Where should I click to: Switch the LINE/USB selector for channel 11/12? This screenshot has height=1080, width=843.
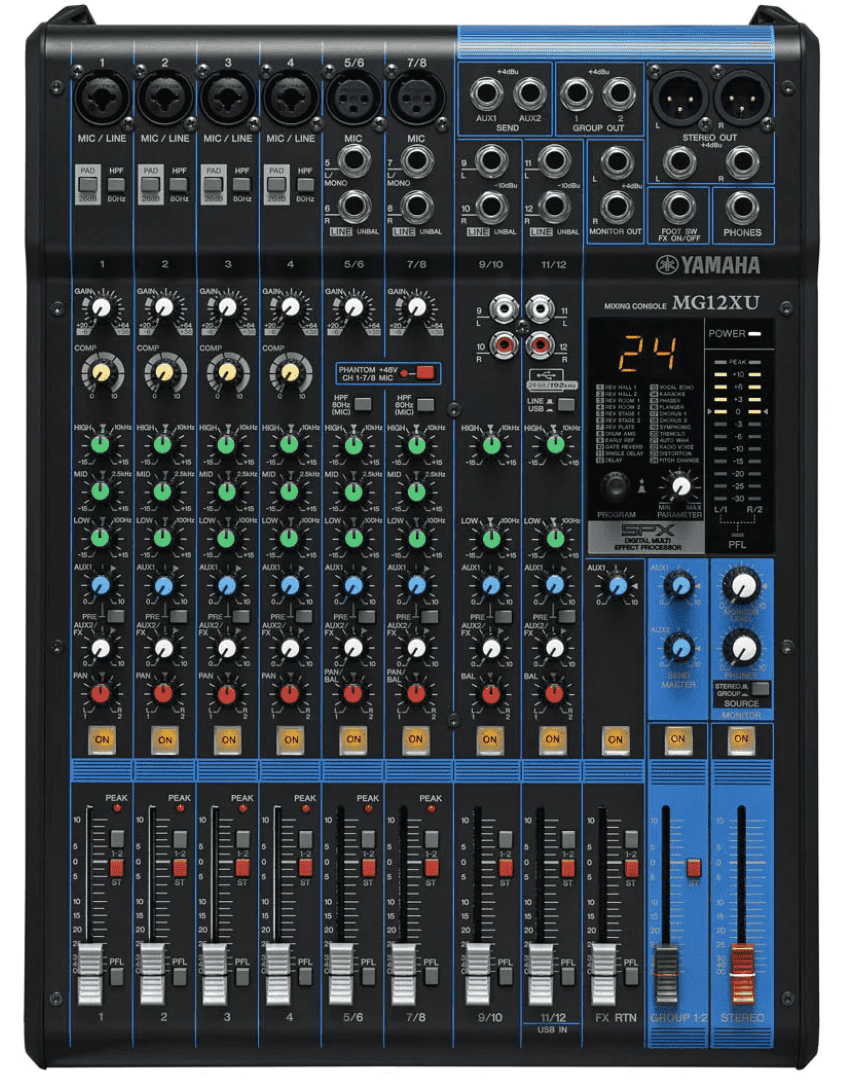[x=566, y=405]
